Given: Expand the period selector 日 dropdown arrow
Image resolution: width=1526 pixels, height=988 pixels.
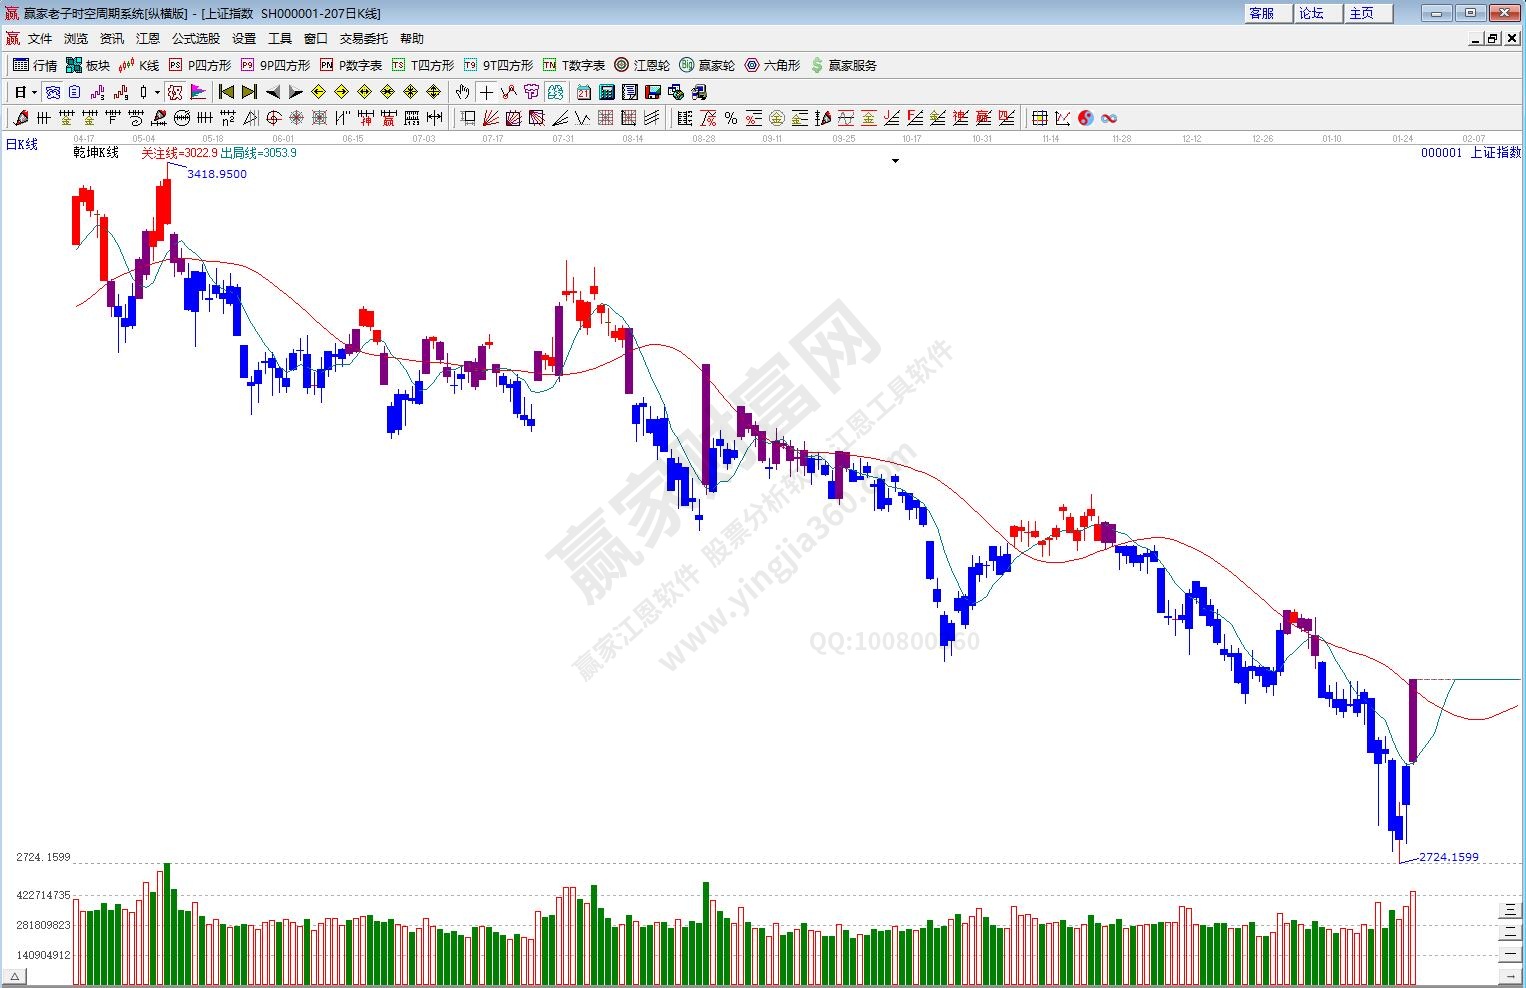Looking at the screenshot, I should point(34,92).
